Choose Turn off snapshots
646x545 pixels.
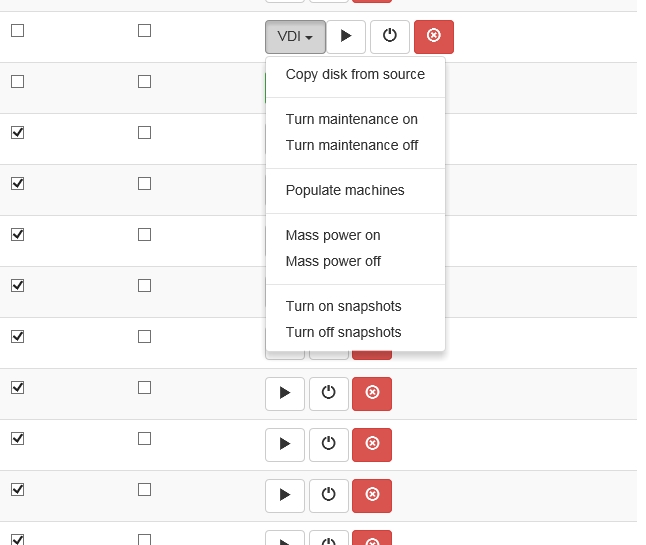tap(343, 332)
